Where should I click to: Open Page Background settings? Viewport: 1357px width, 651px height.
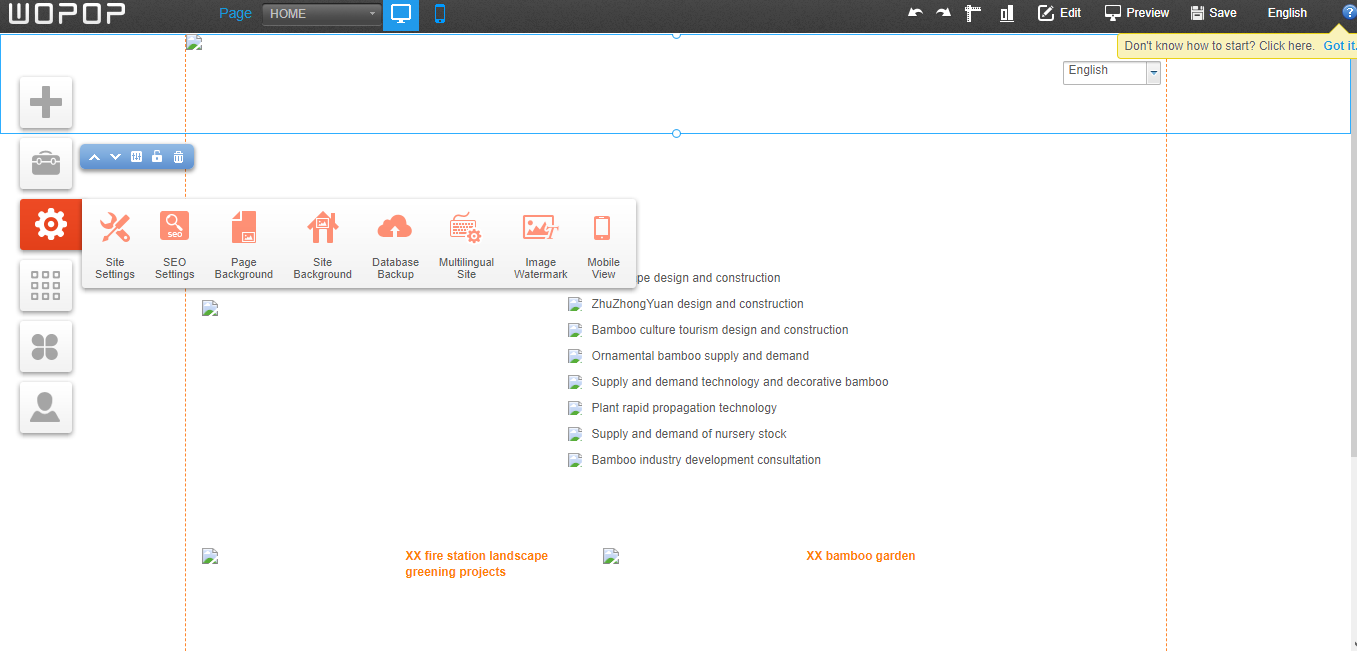(244, 245)
